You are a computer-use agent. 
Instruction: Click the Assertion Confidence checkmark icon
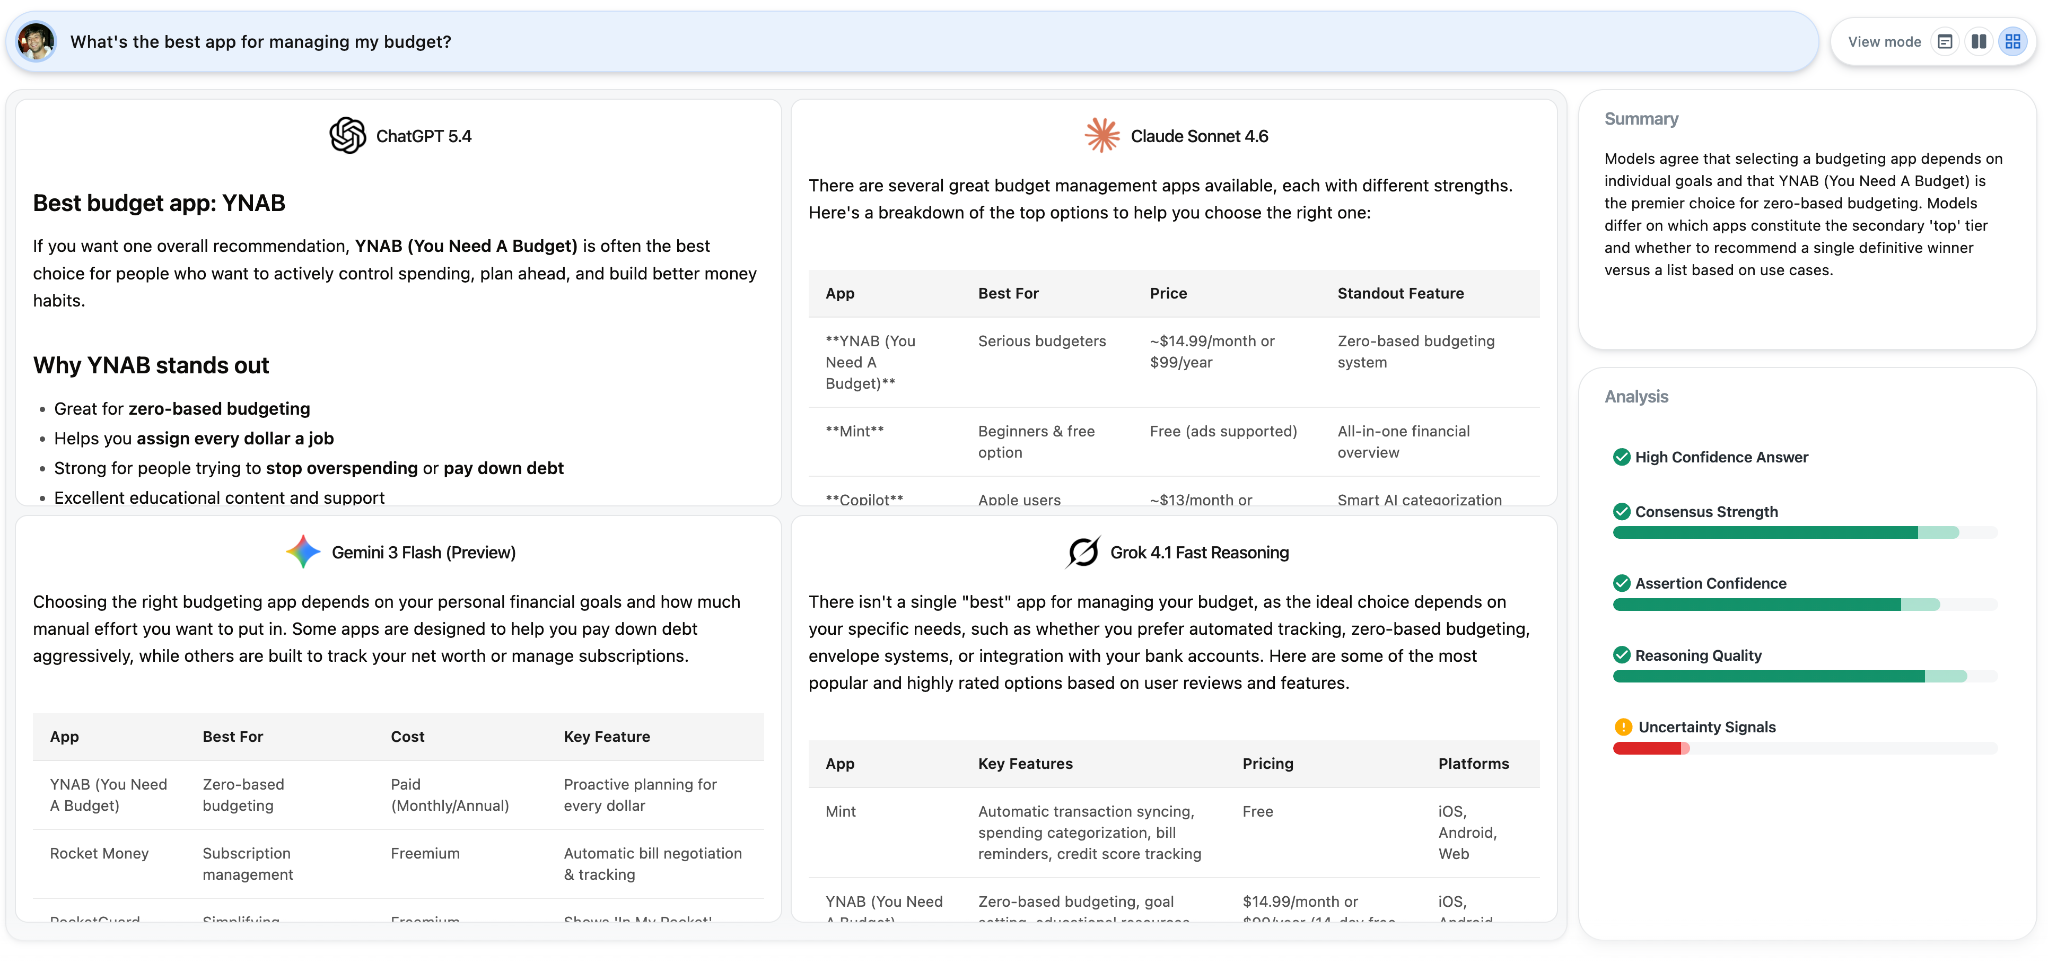pyautogui.click(x=1622, y=583)
